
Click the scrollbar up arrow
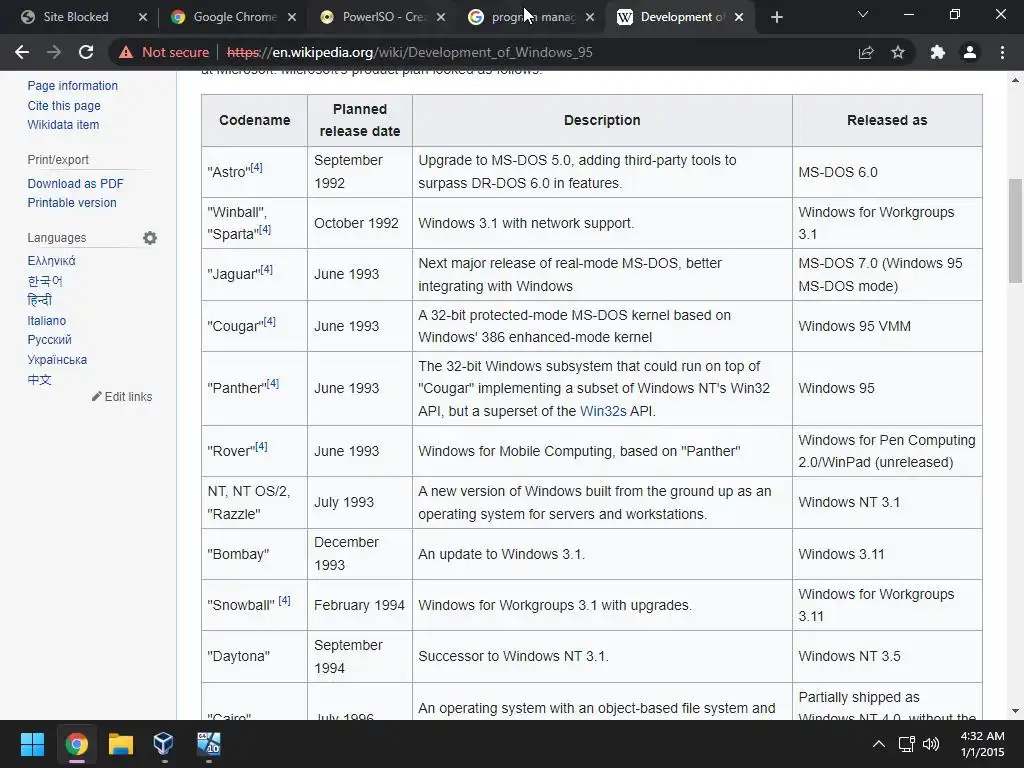coord(1015,80)
